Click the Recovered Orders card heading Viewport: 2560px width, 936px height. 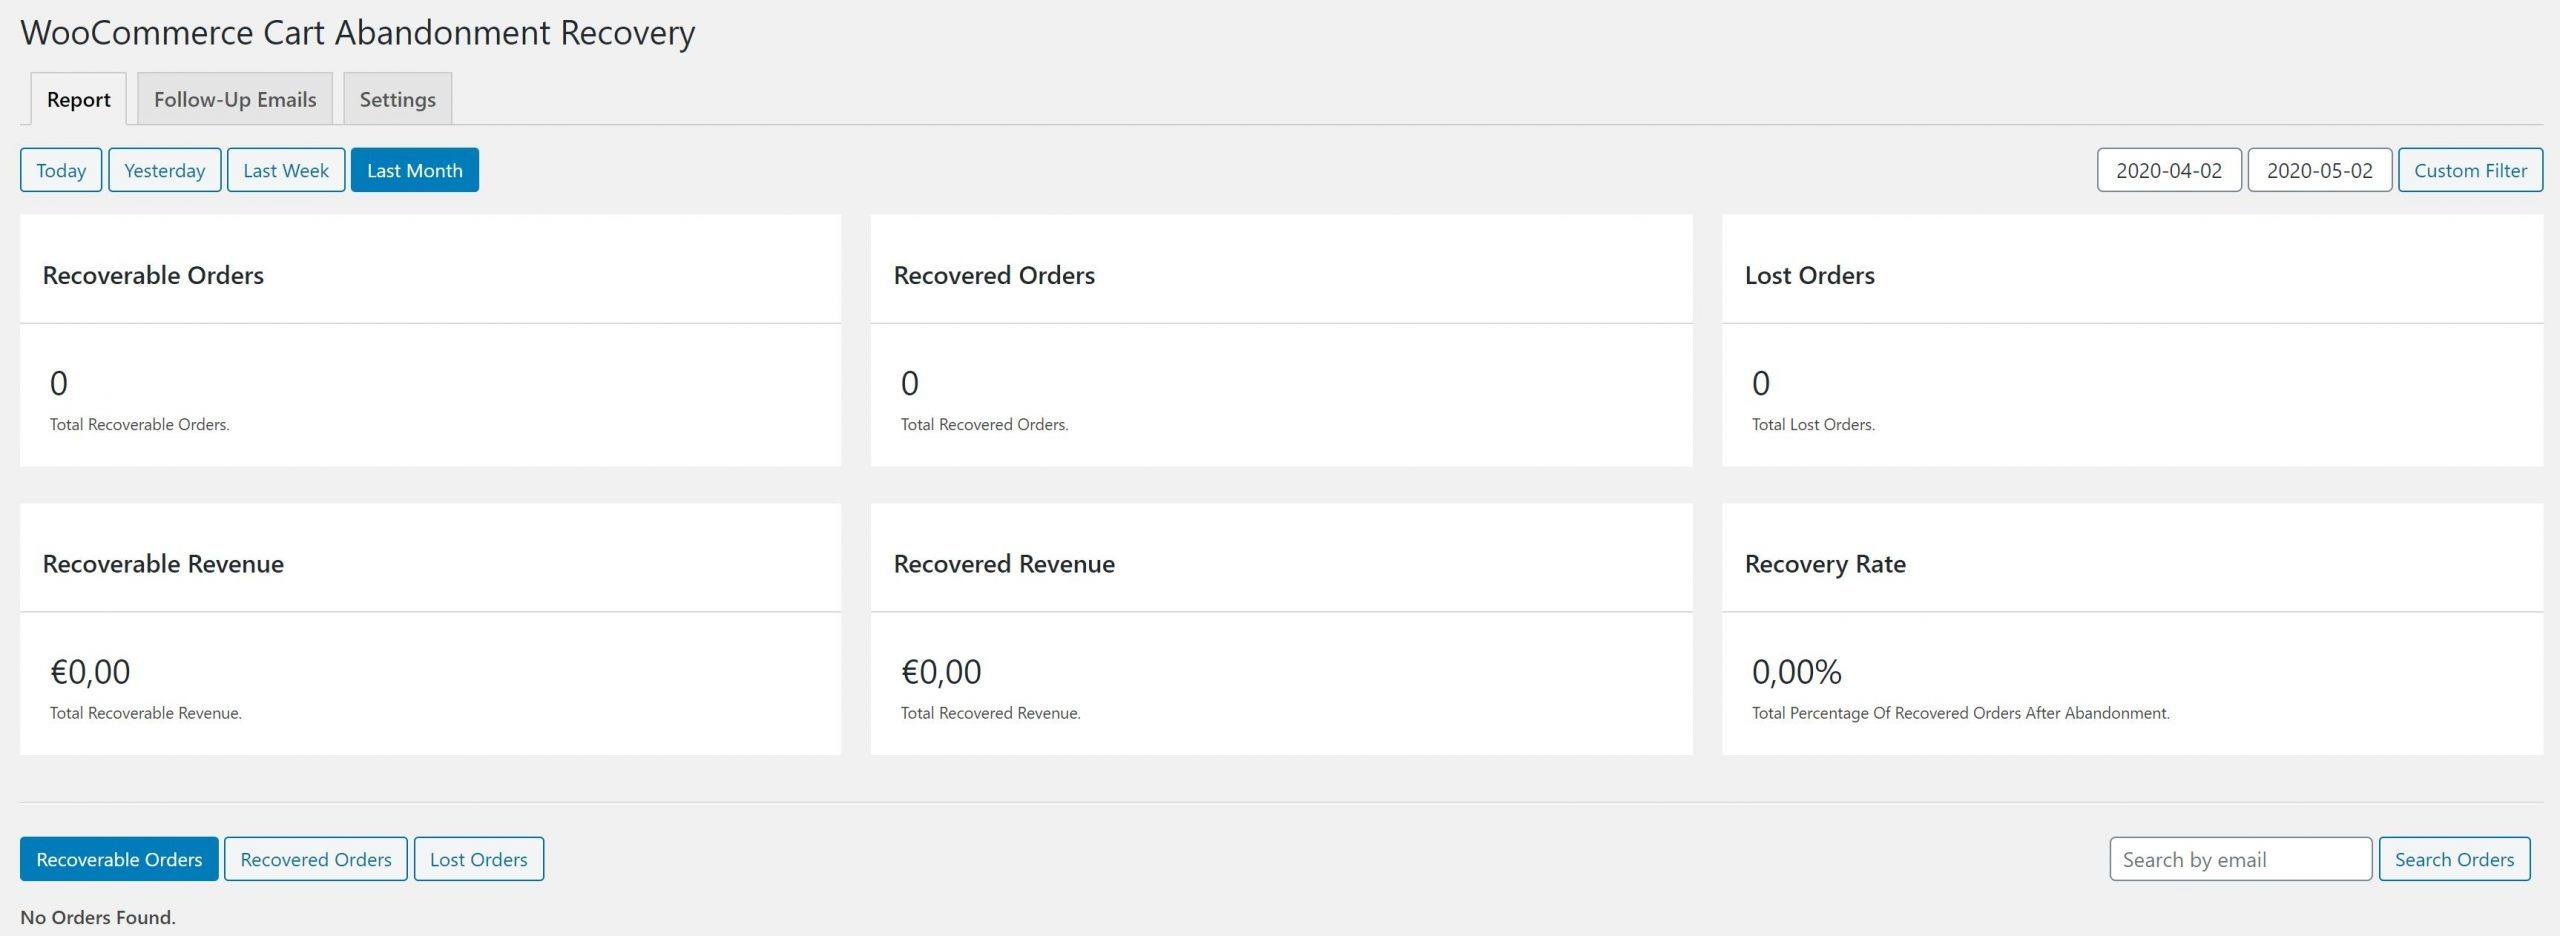click(994, 275)
